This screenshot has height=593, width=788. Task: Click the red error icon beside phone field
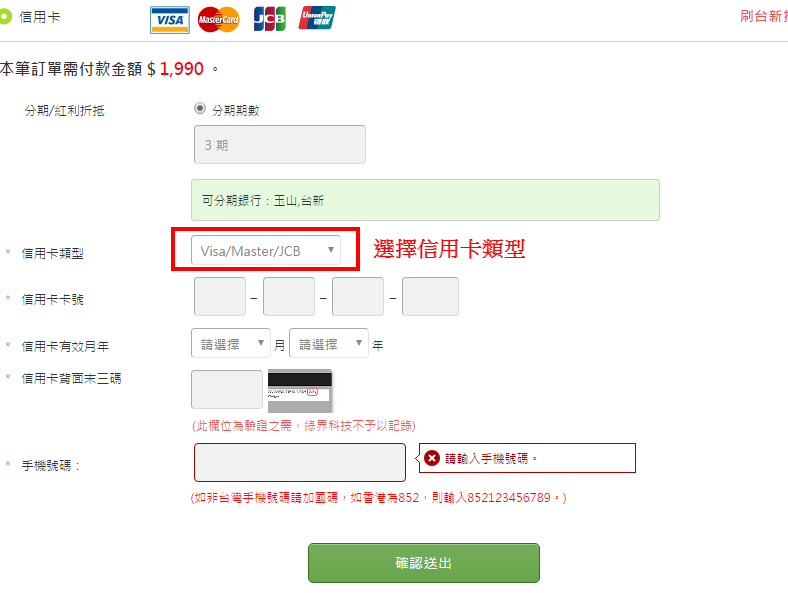432,458
